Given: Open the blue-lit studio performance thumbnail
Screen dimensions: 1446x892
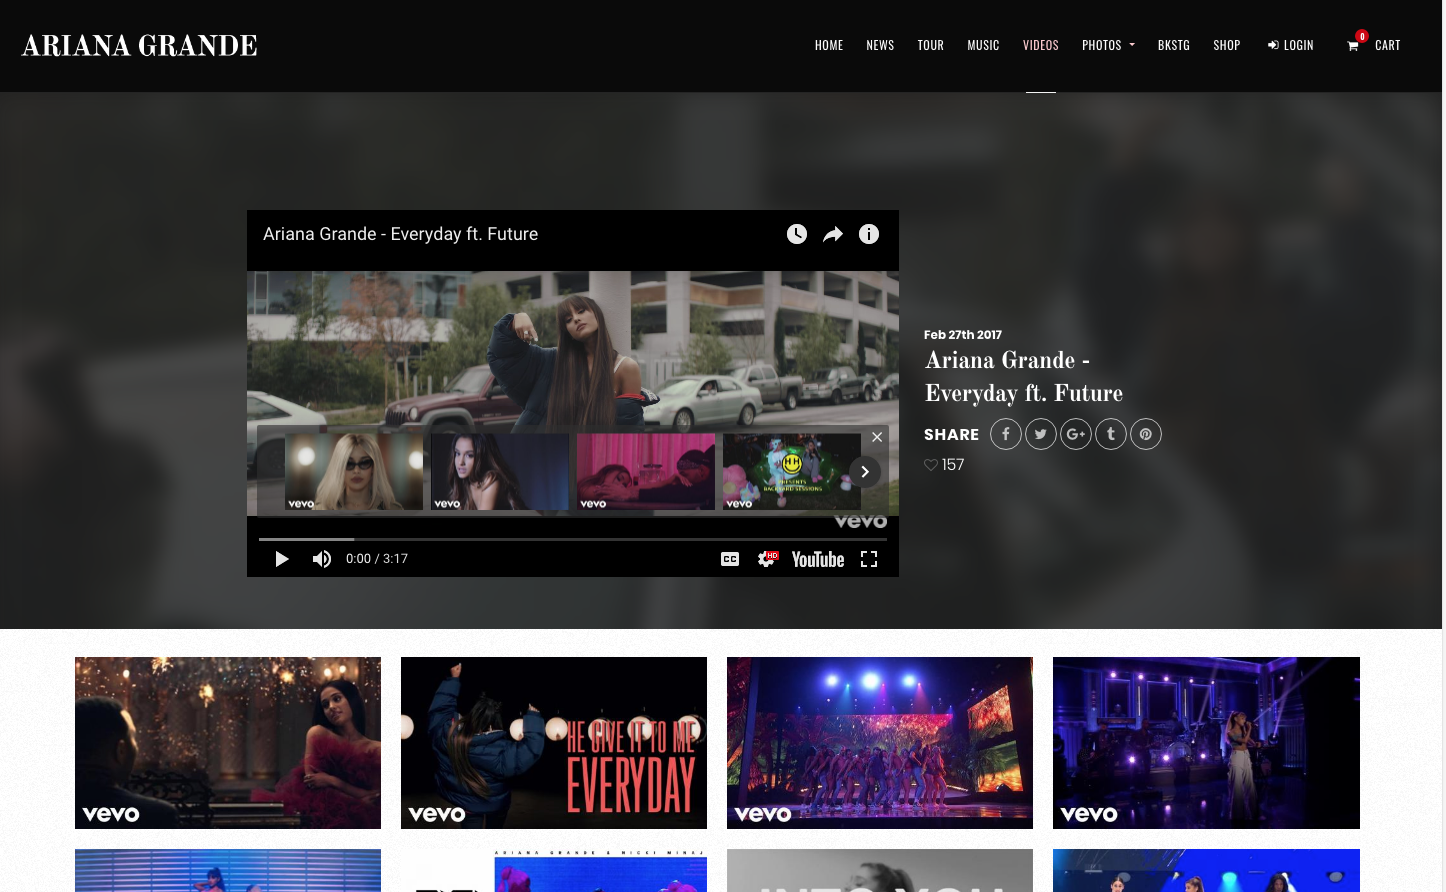Looking at the screenshot, I should pos(1206,743).
